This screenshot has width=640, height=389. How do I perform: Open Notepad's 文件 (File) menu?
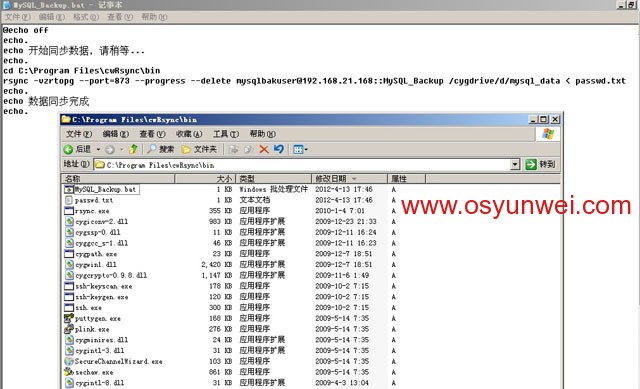(18, 17)
